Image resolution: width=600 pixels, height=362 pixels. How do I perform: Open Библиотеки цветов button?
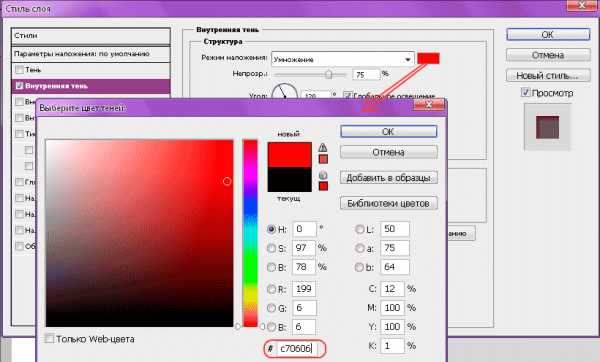(388, 204)
